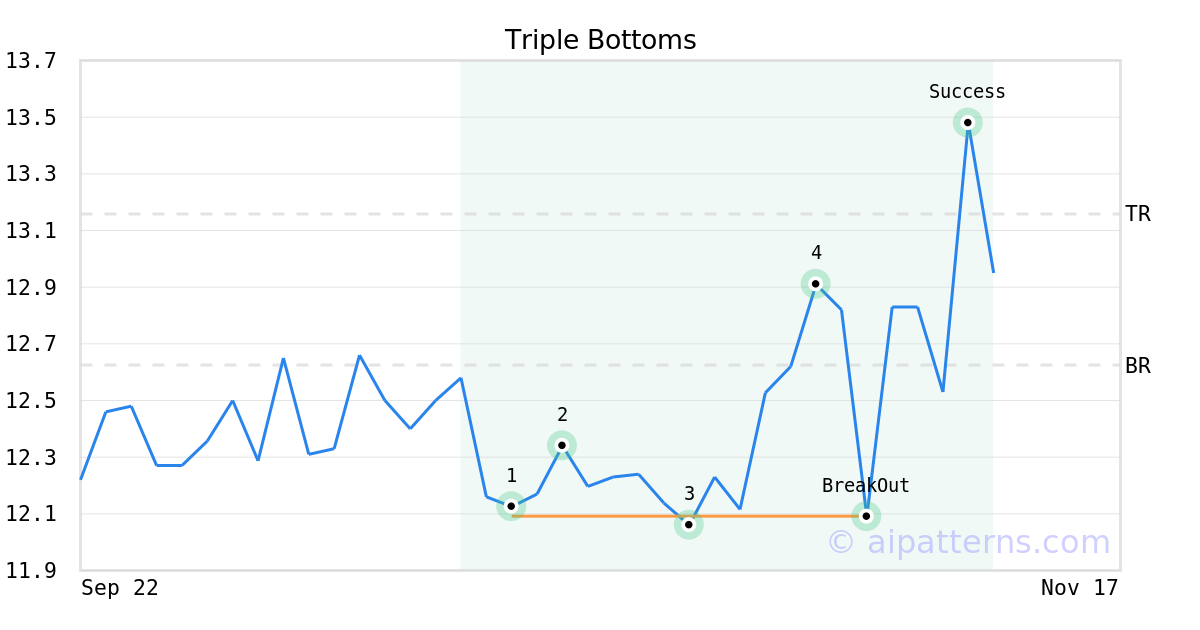Viewport: 1200px width, 630px height.
Task: Click the BreakOut text label
Action: point(866,486)
